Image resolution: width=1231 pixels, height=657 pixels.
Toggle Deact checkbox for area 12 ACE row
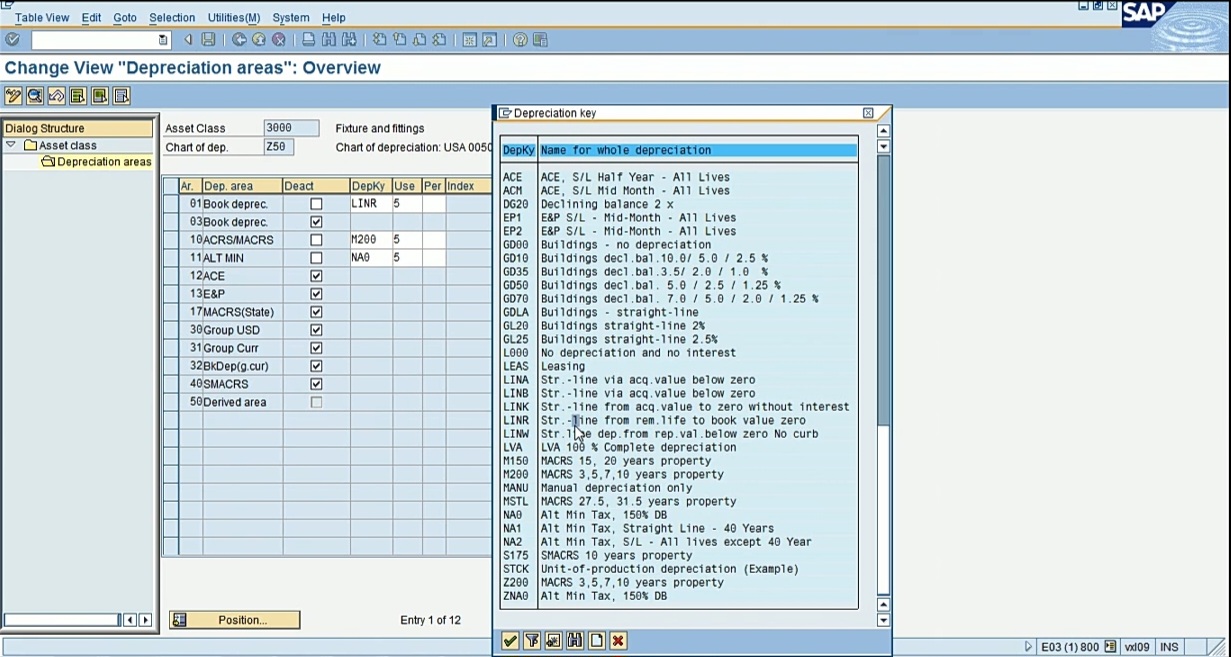click(316, 276)
